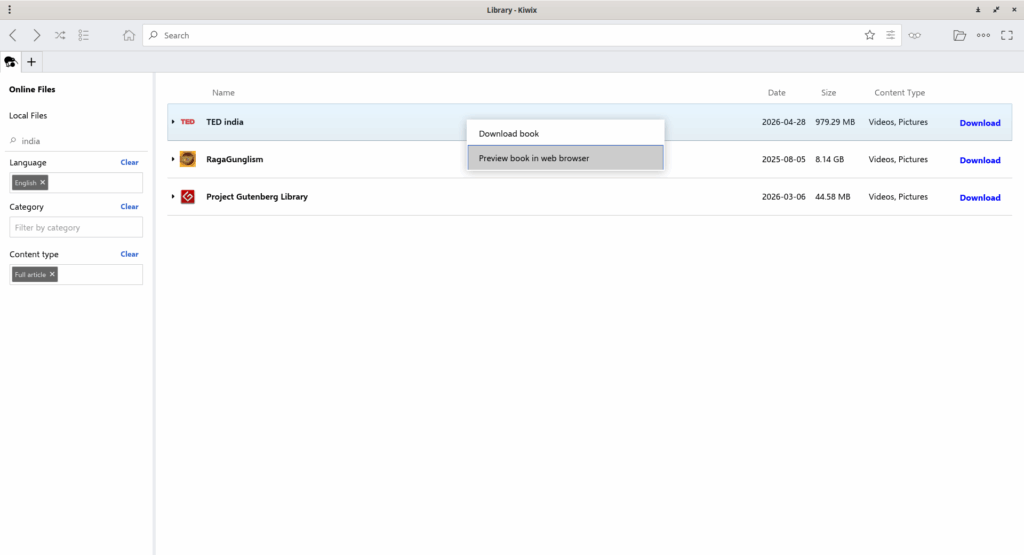Download the TED india book
The width and height of the screenshot is (1024, 555).
(980, 123)
